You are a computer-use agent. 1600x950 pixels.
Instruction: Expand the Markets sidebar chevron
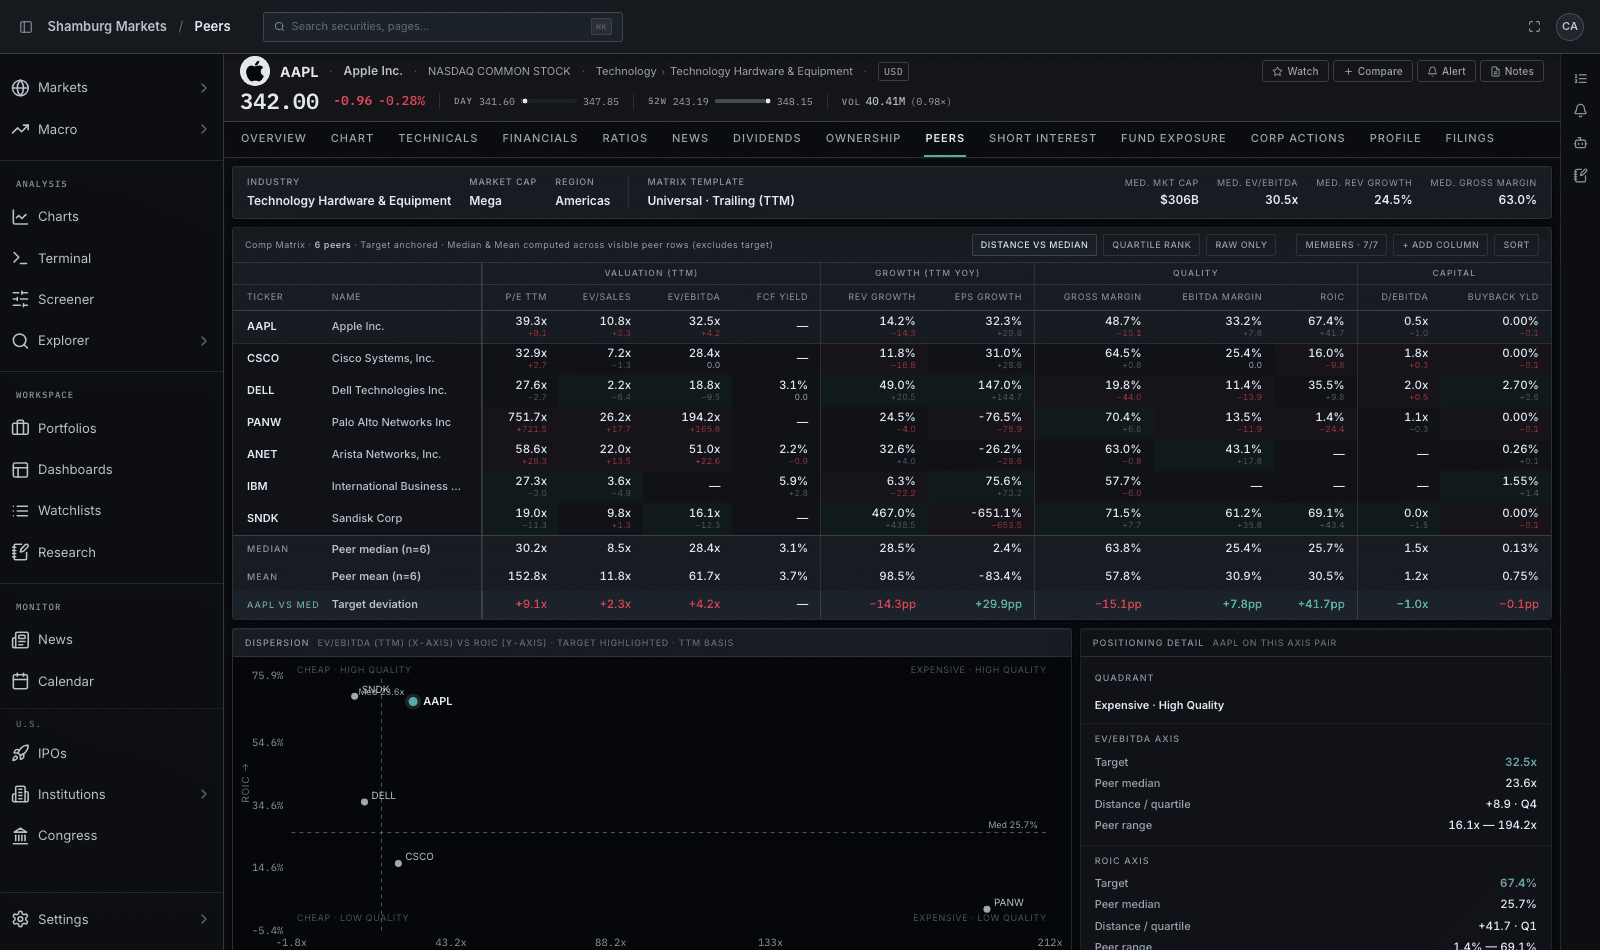(204, 88)
